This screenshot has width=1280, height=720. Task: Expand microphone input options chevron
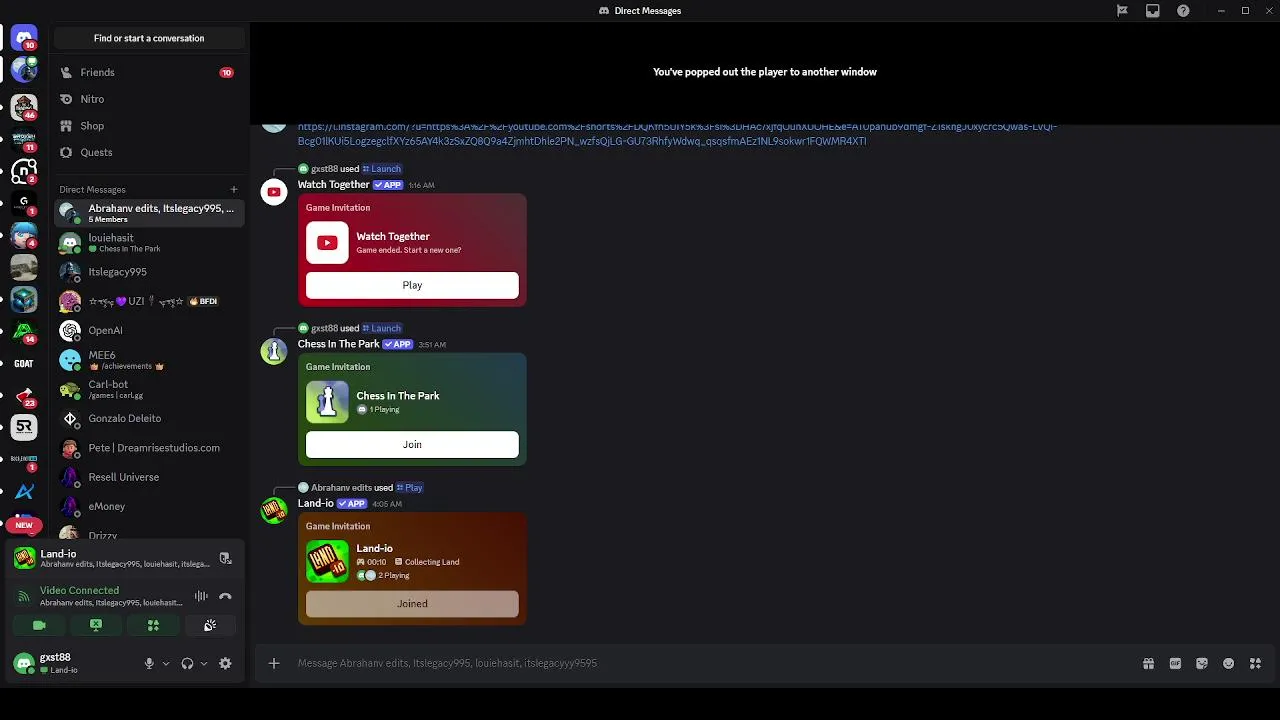pos(166,663)
